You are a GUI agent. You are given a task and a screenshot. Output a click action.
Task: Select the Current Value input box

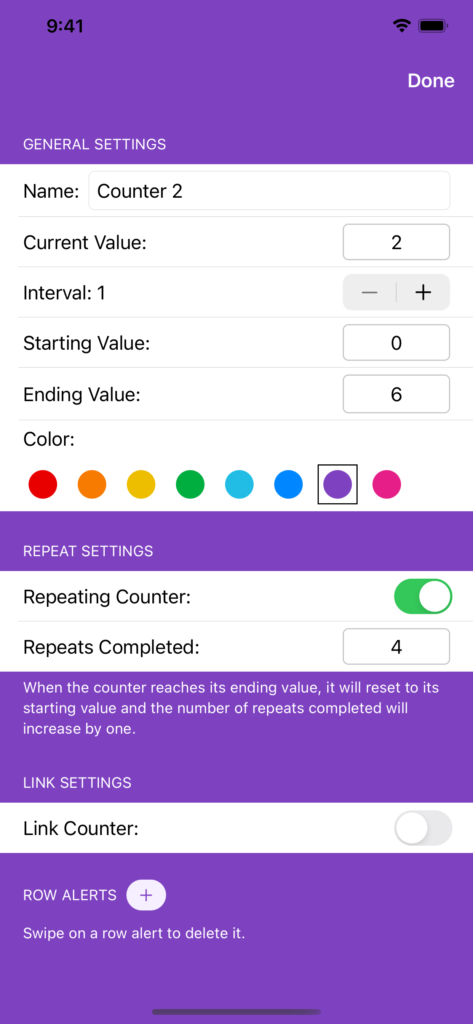(397, 242)
